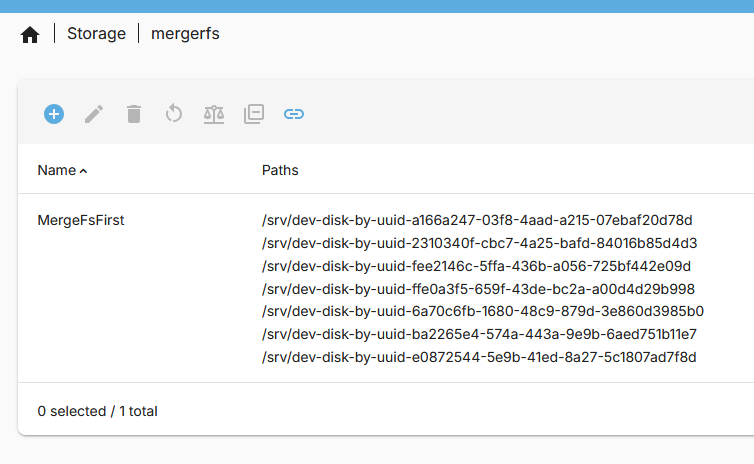Click the path ending in 725bf442e09d
The image size is (754, 464).
[x=476, y=266]
